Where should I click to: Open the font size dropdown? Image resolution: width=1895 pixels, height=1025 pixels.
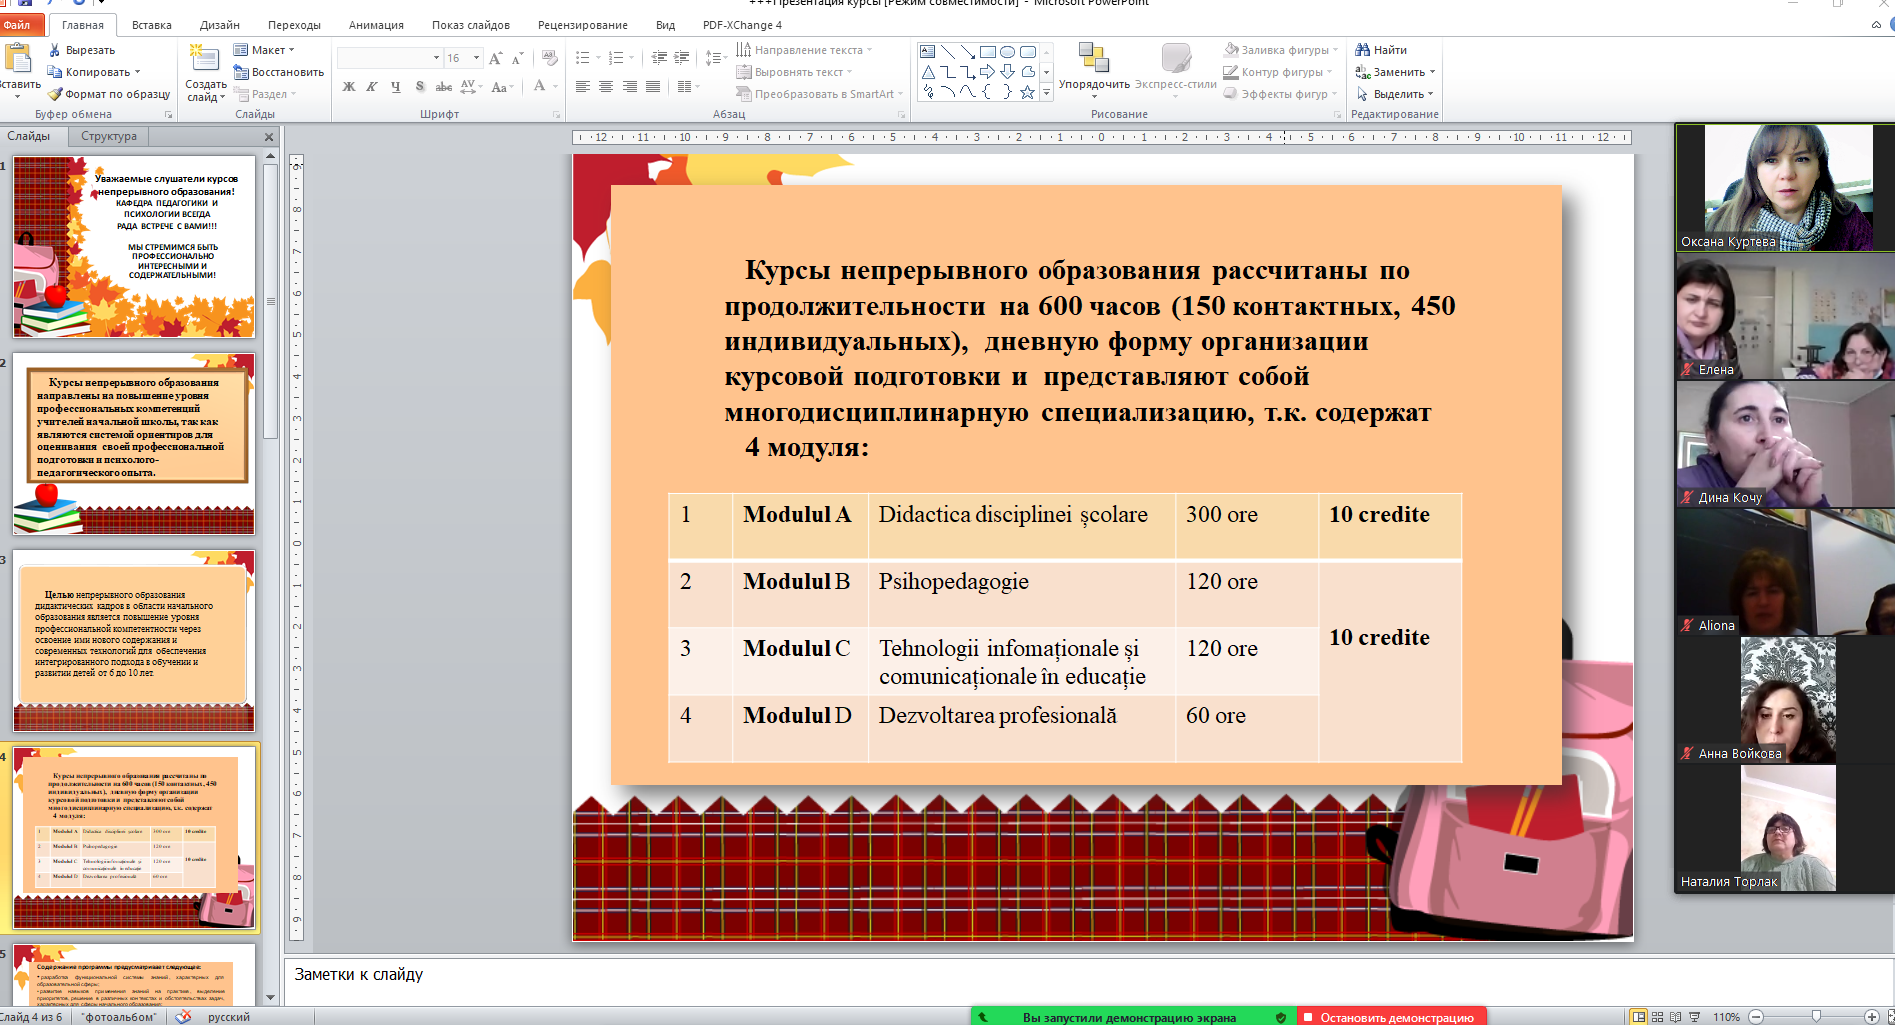coord(476,58)
